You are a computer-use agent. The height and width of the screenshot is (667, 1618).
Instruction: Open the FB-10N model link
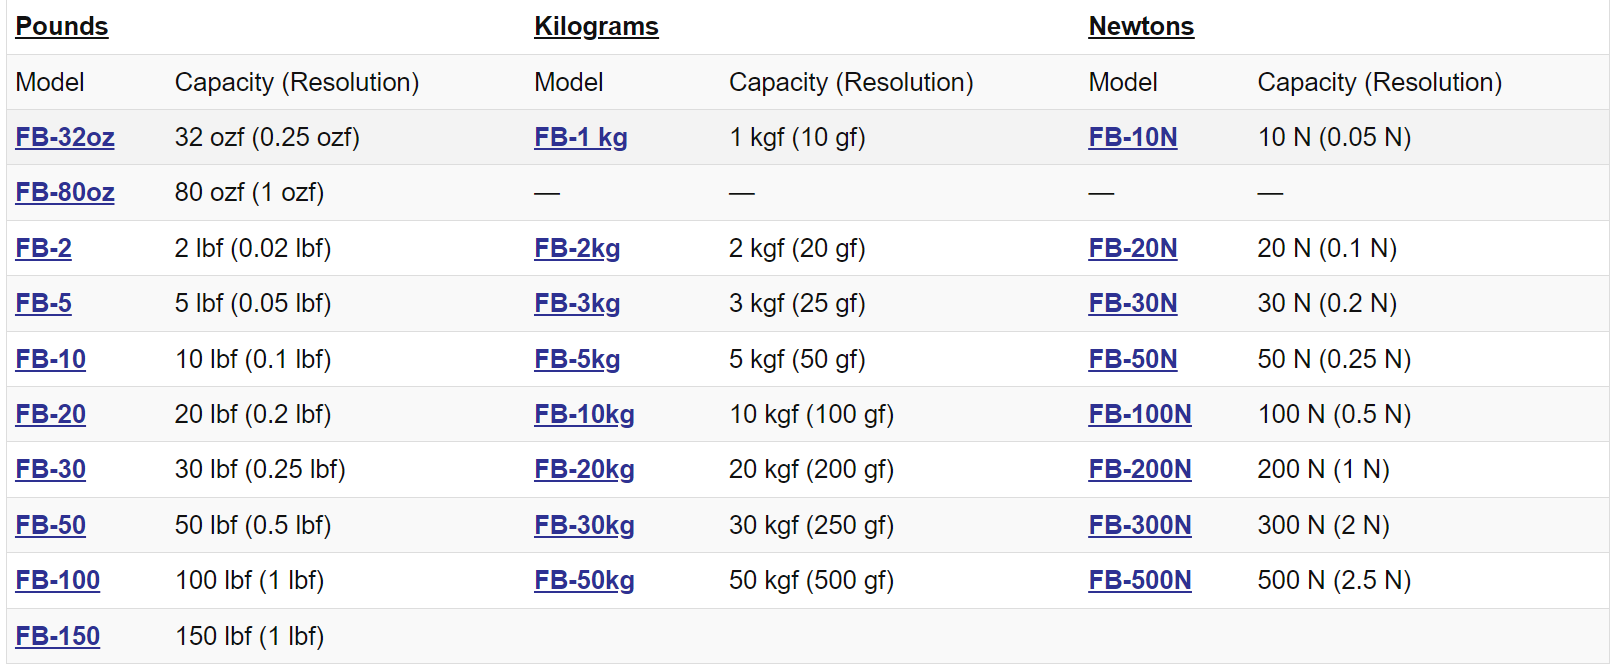point(1133,137)
